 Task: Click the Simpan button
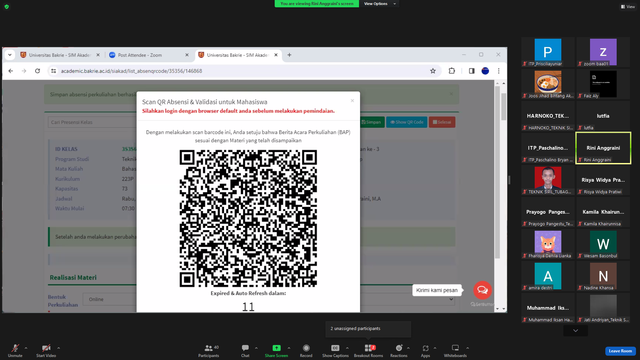click(371, 122)
